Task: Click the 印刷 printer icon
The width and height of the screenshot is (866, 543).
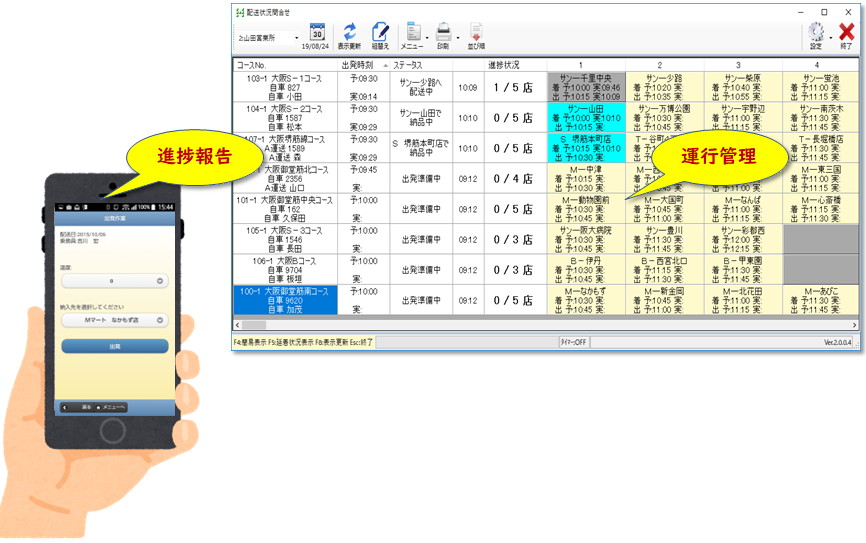Action: coord(443,33)
